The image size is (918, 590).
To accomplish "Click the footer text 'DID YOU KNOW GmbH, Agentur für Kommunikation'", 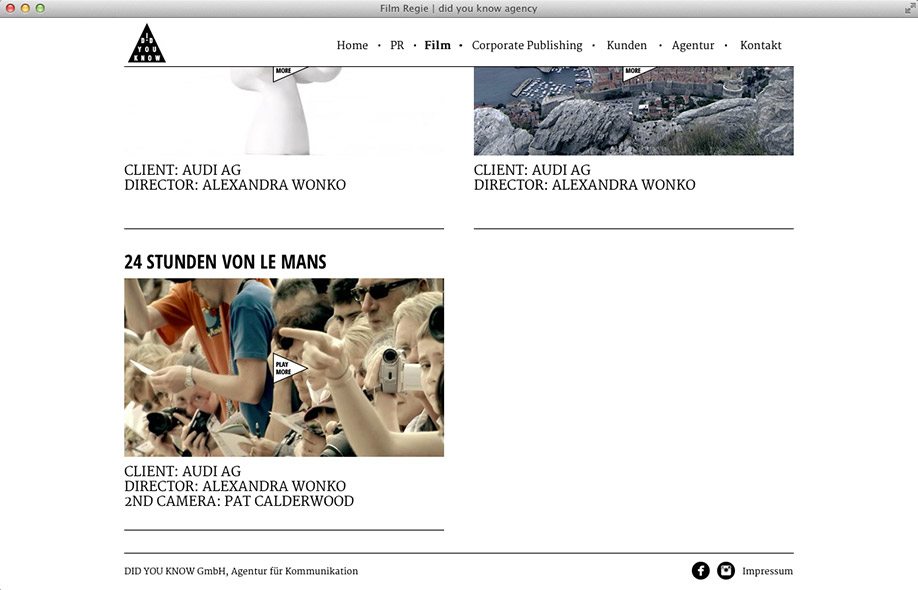I will click(241, 571).
